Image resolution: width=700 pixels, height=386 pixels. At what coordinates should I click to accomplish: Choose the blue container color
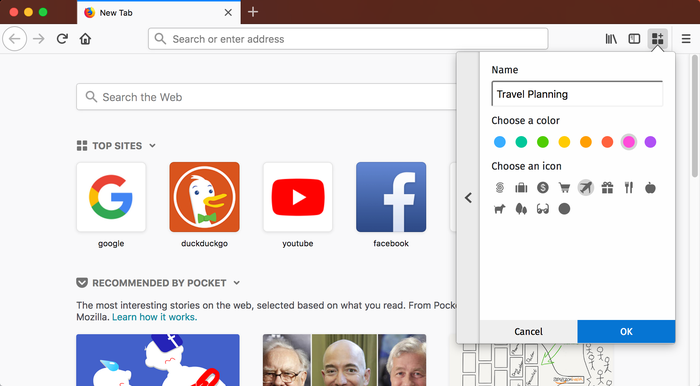point(500,142)
